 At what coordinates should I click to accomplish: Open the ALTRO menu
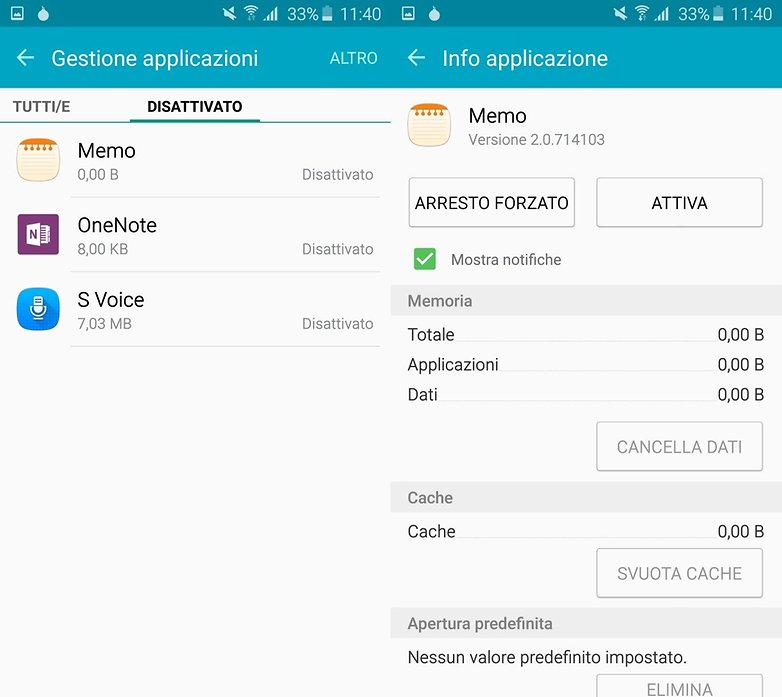353,58
